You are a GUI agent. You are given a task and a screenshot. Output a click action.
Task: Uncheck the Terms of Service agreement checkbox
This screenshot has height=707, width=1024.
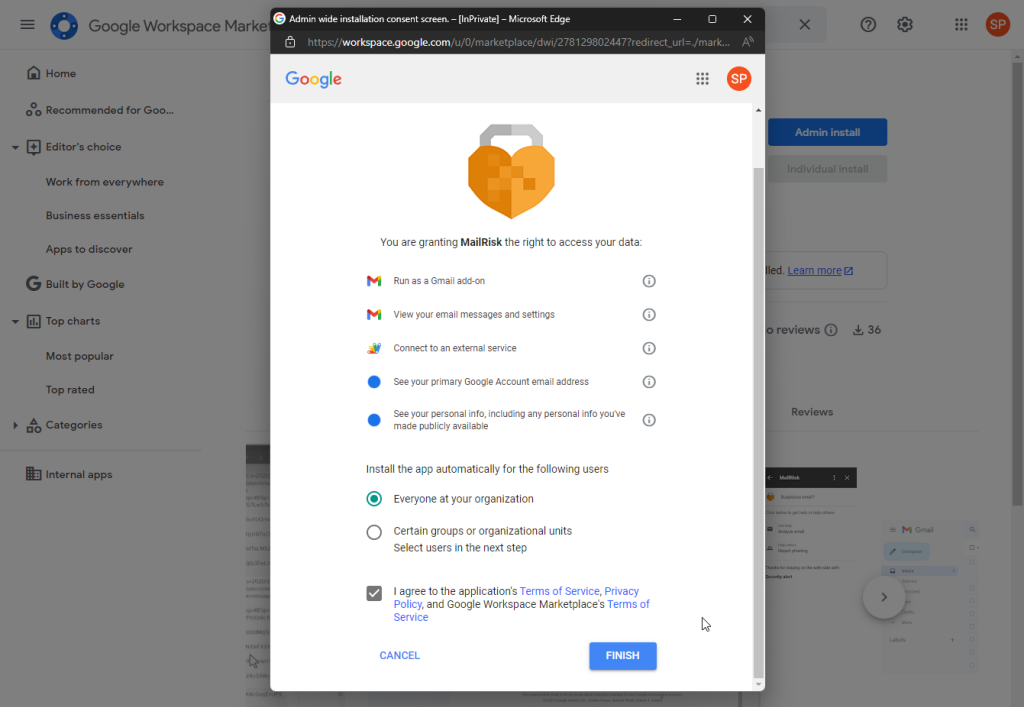coord(374,593)
